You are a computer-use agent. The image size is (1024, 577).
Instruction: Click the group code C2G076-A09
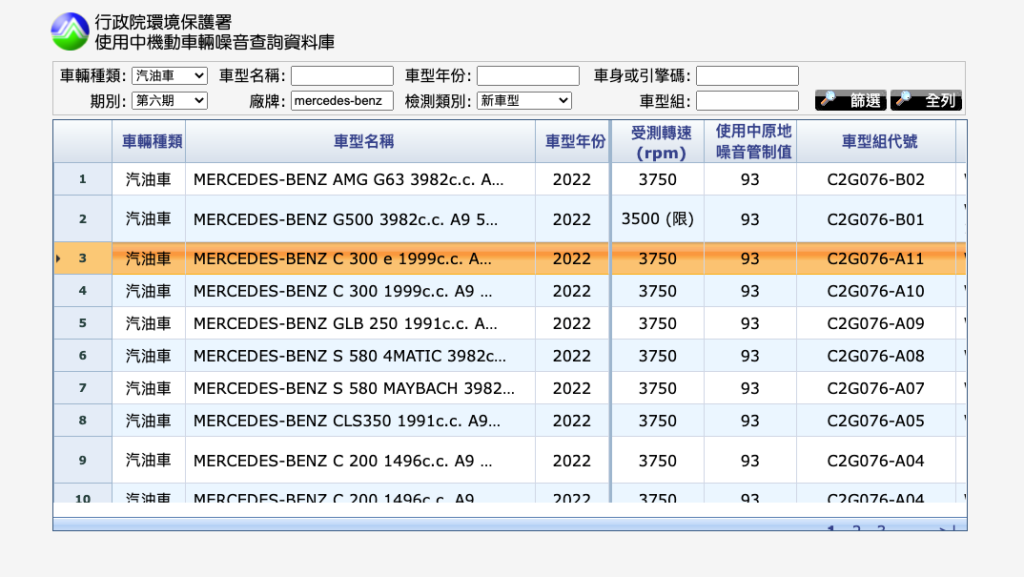[876, 324]
